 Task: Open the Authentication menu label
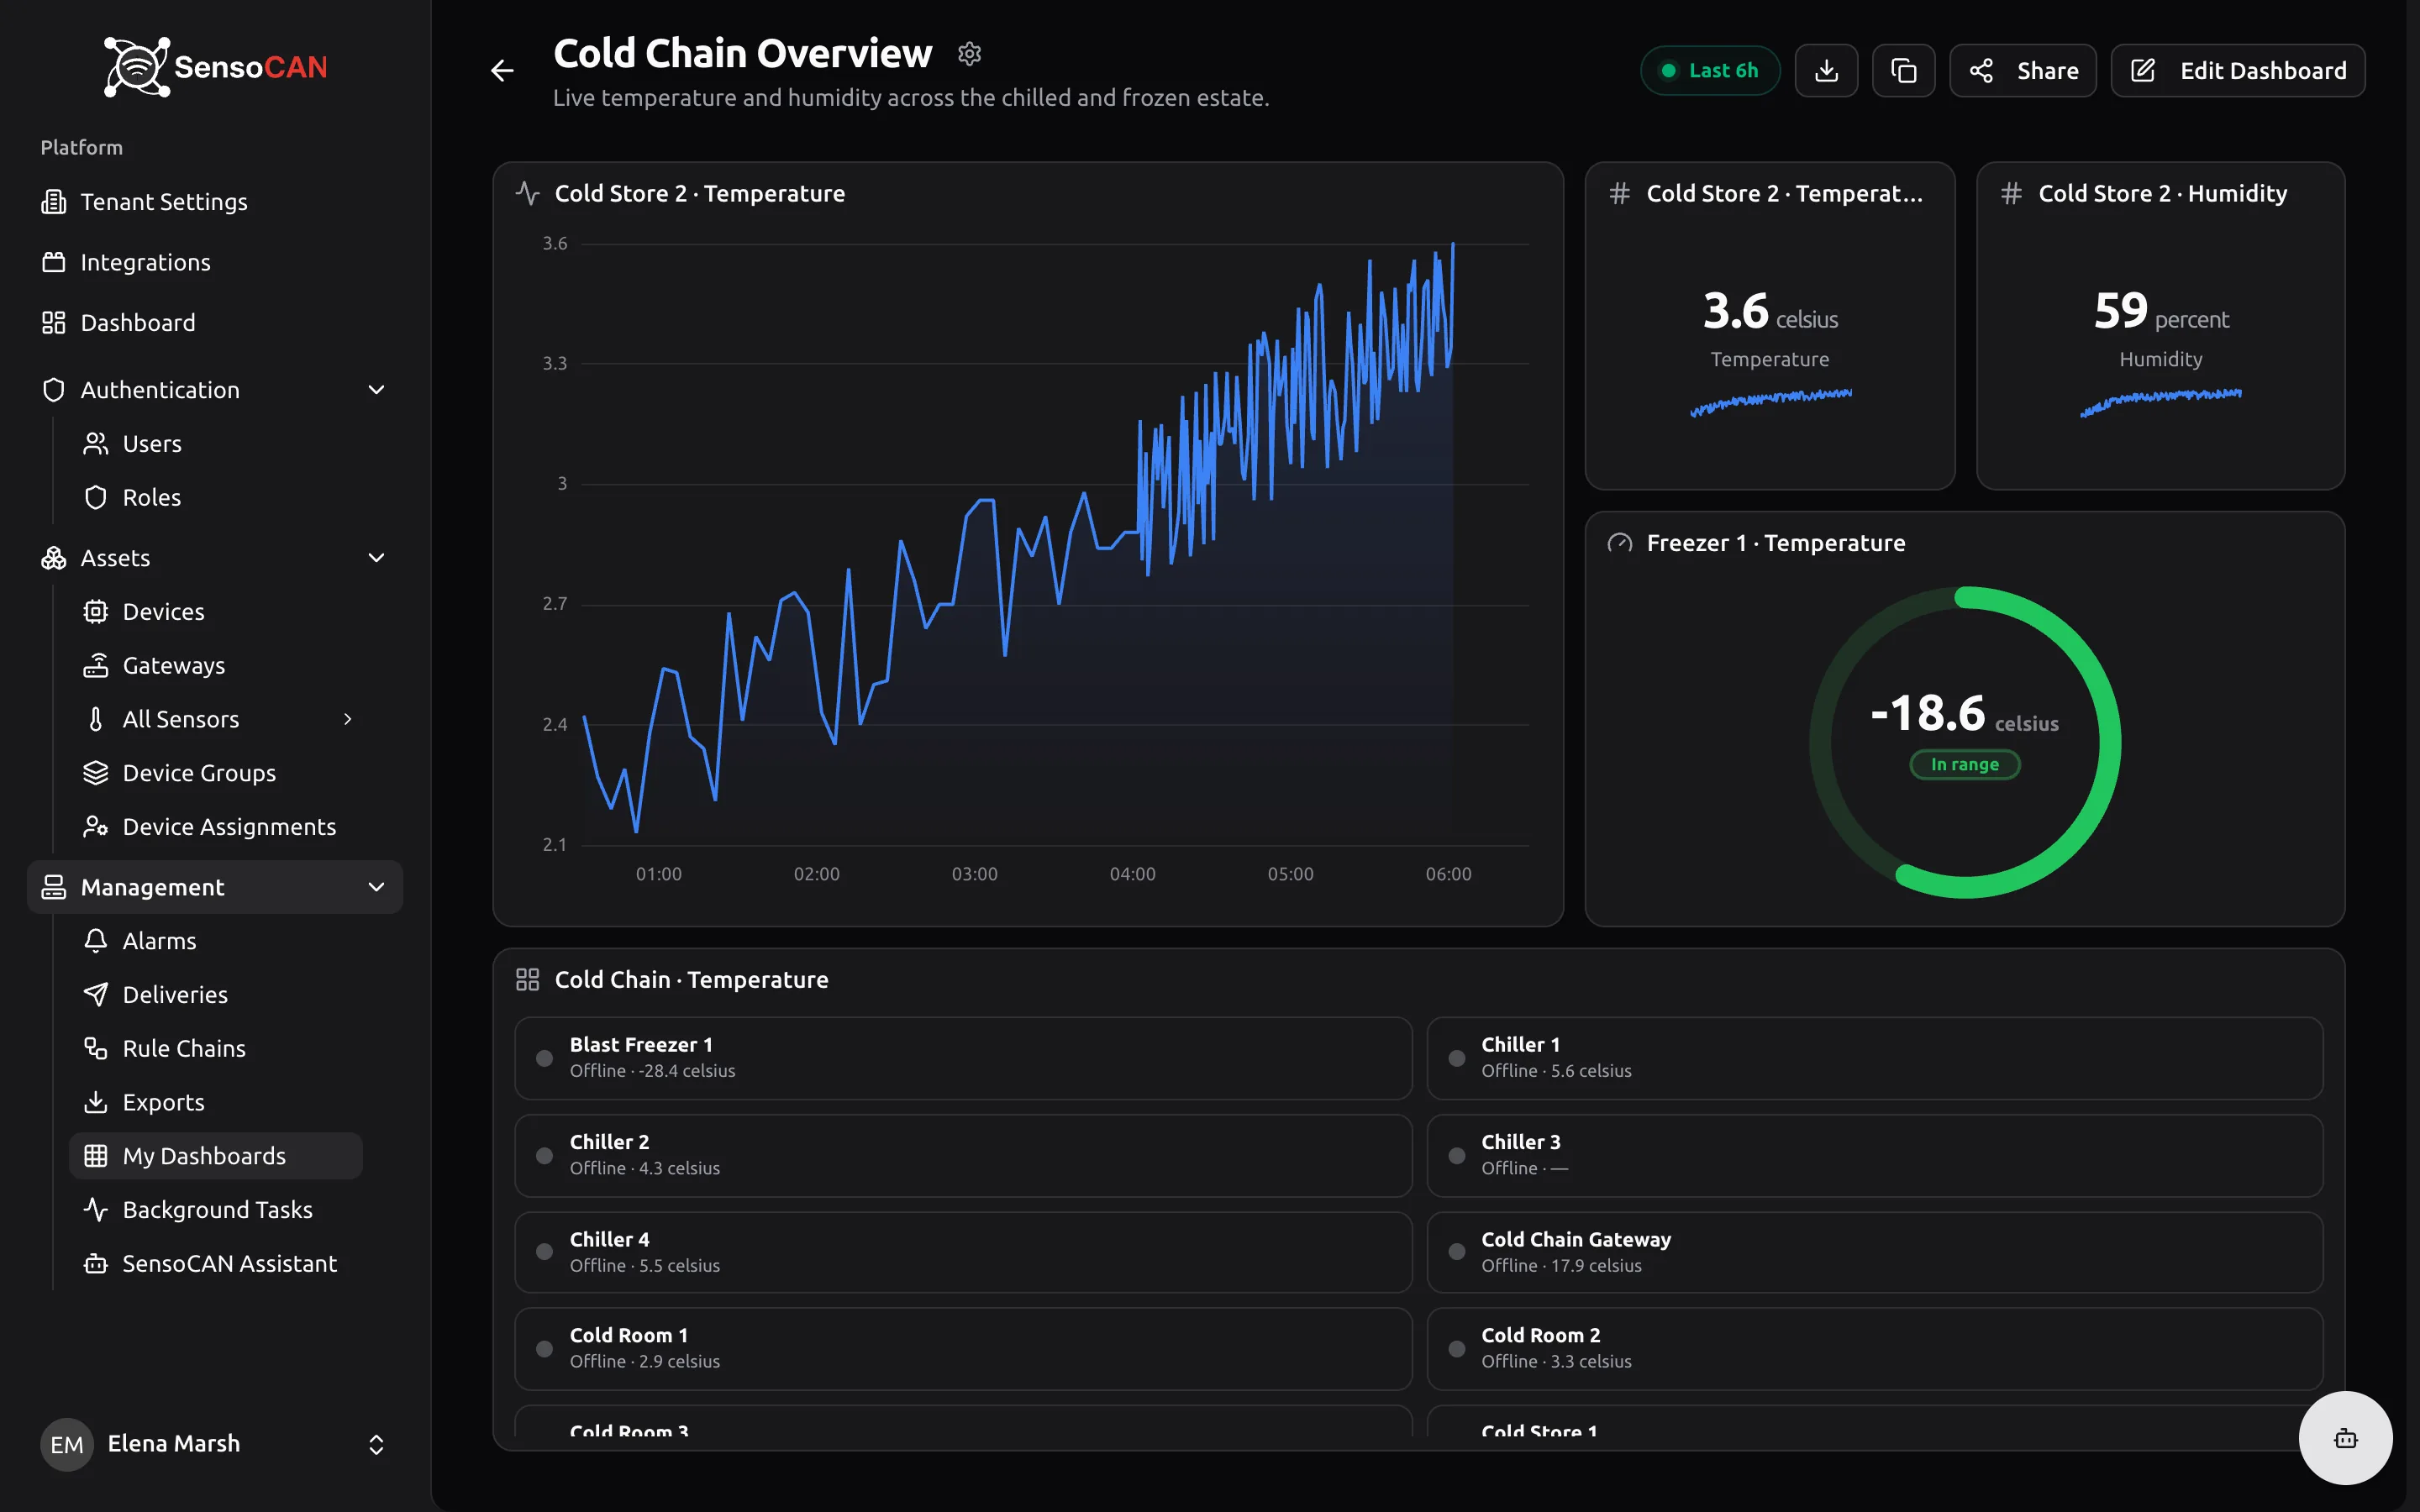click(160, 390)
